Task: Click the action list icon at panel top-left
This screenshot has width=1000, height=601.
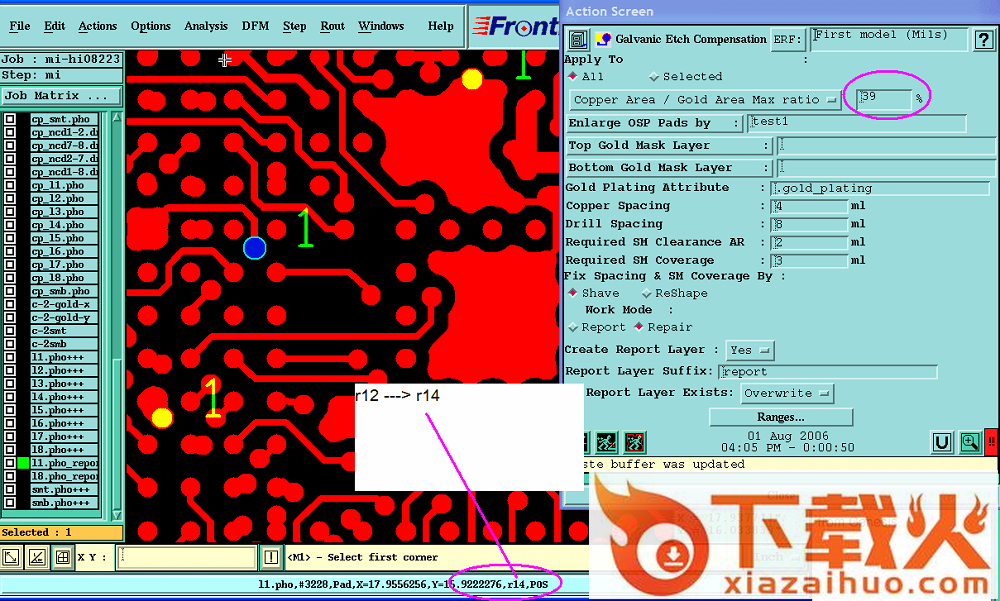Action: (x=578, y=40)
